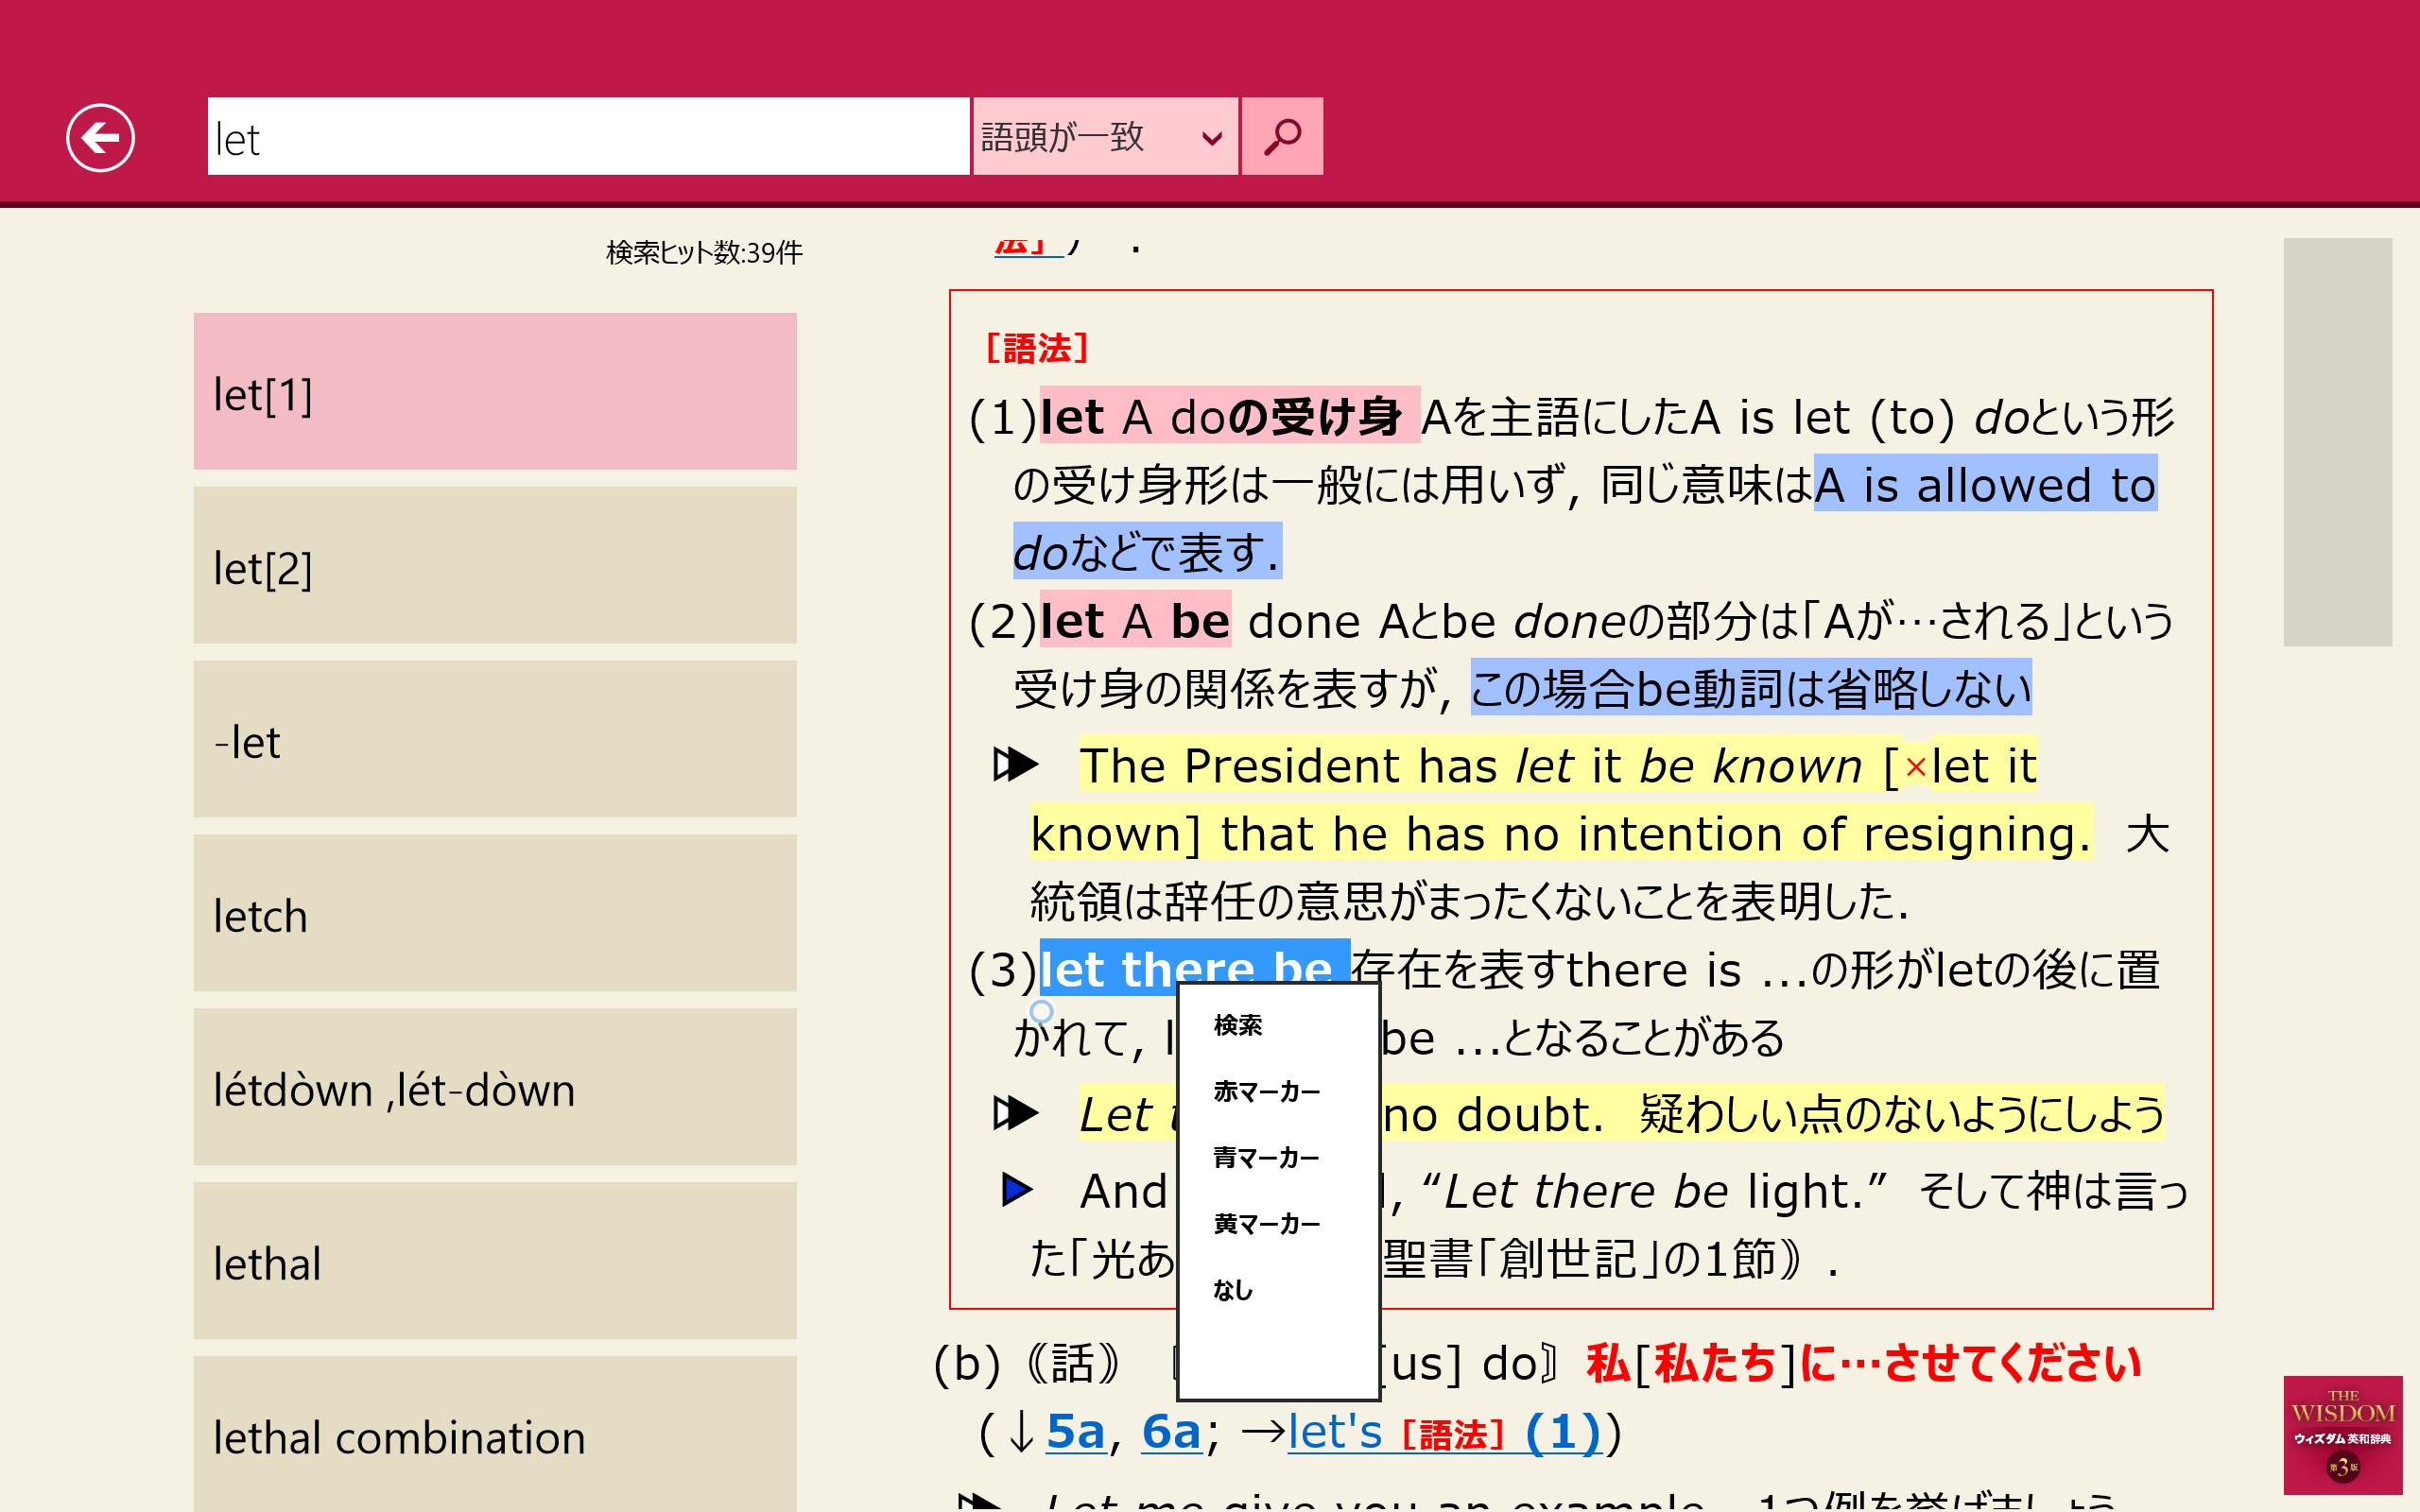Open the 語頭が一致 search mode dropdown

1104,137
